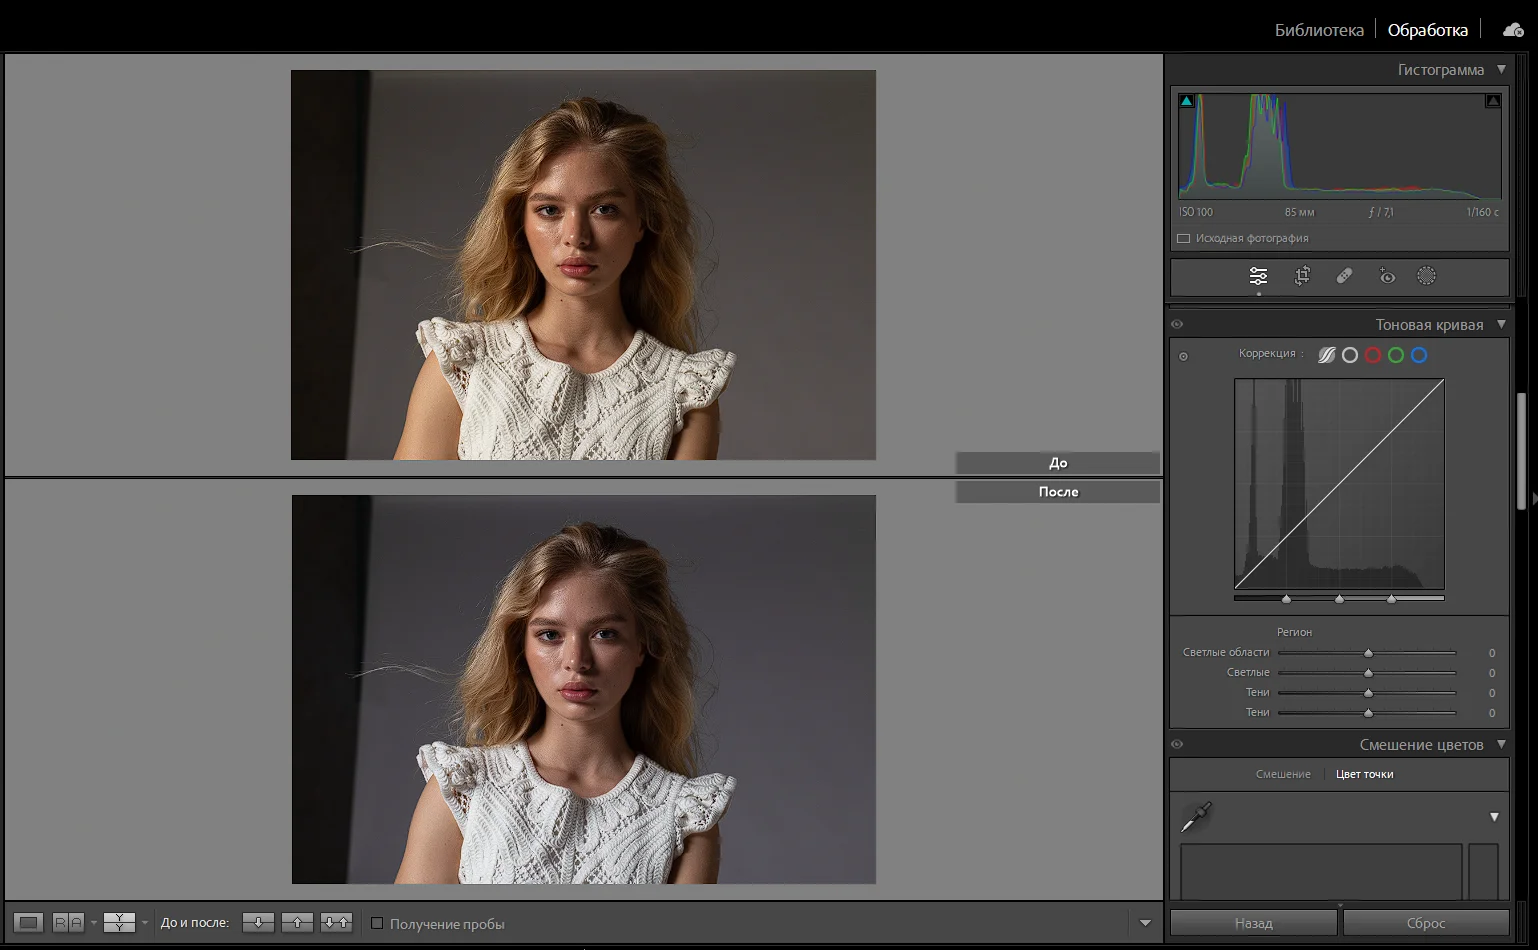
Task: Switch to loupe single view mode
Action: tap(28, 923)
